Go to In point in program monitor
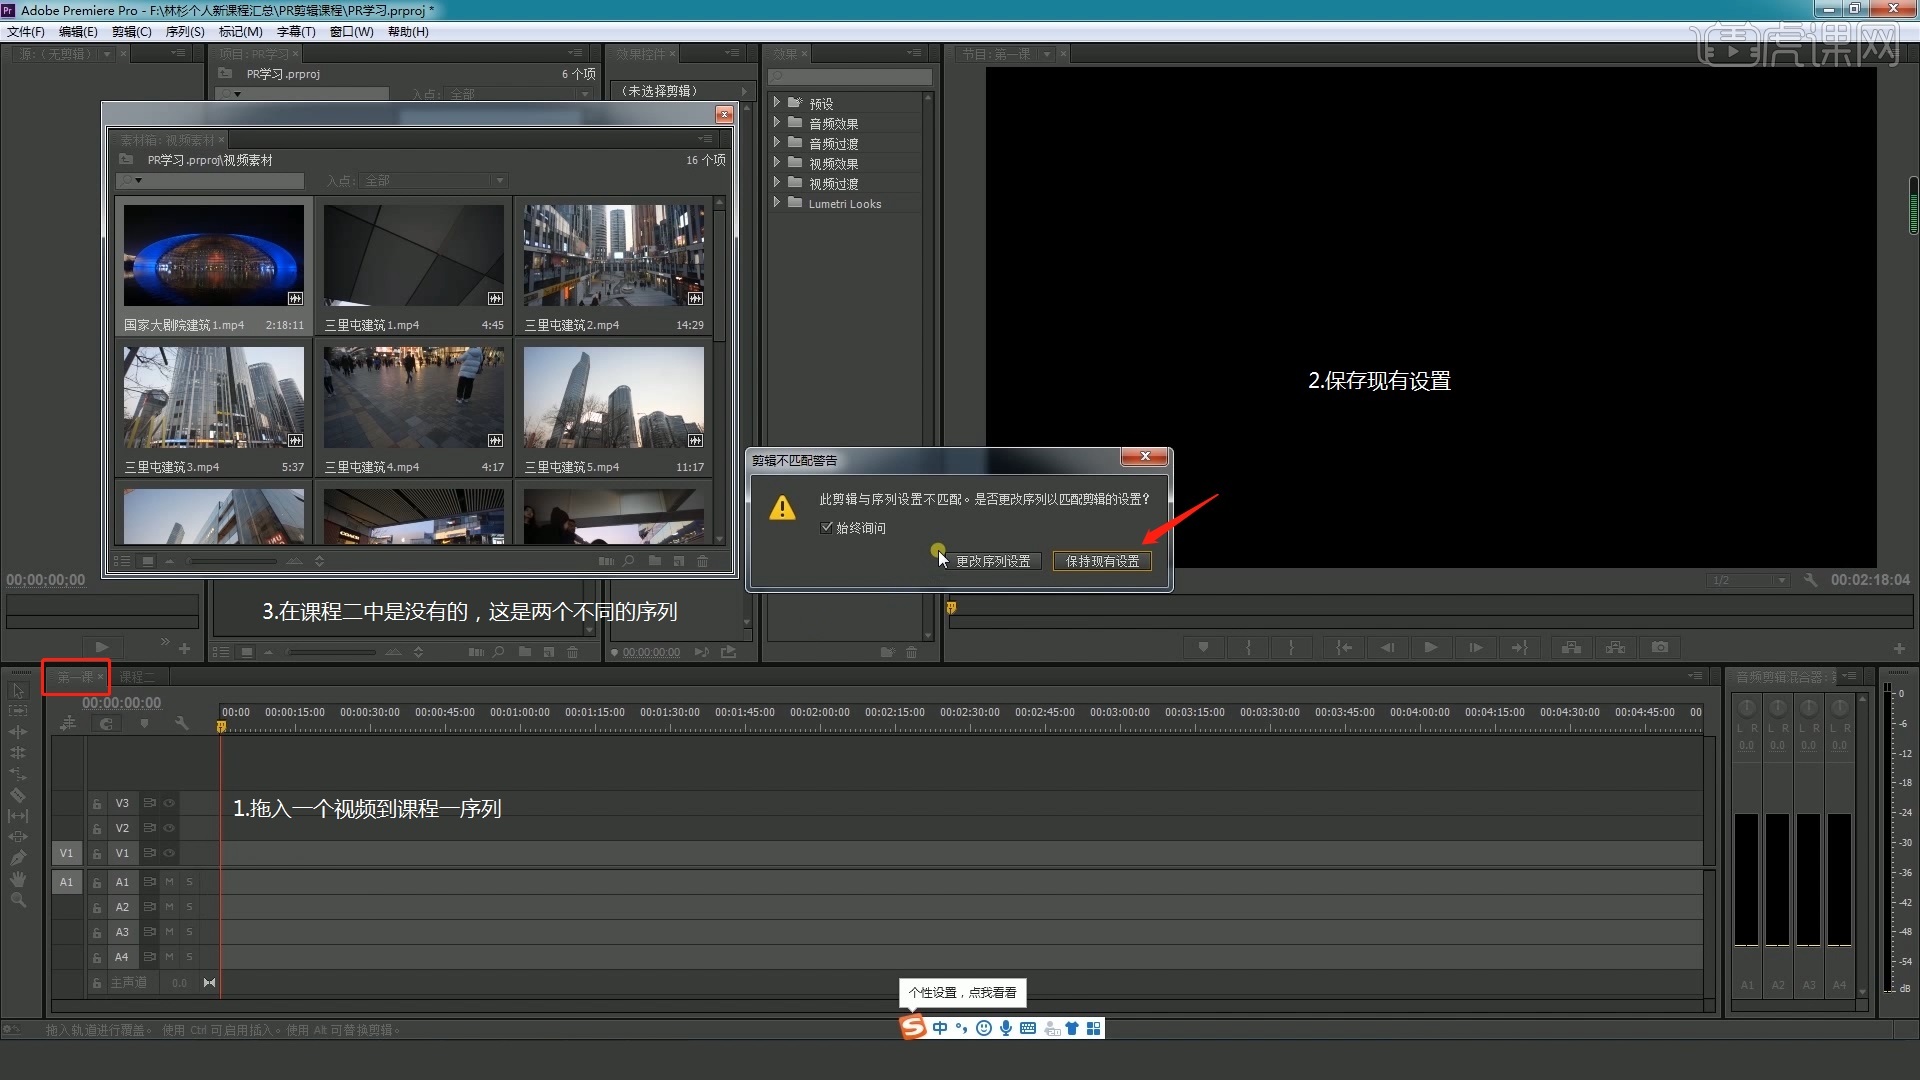The image size is (1920, 1080). [1344, 648]
